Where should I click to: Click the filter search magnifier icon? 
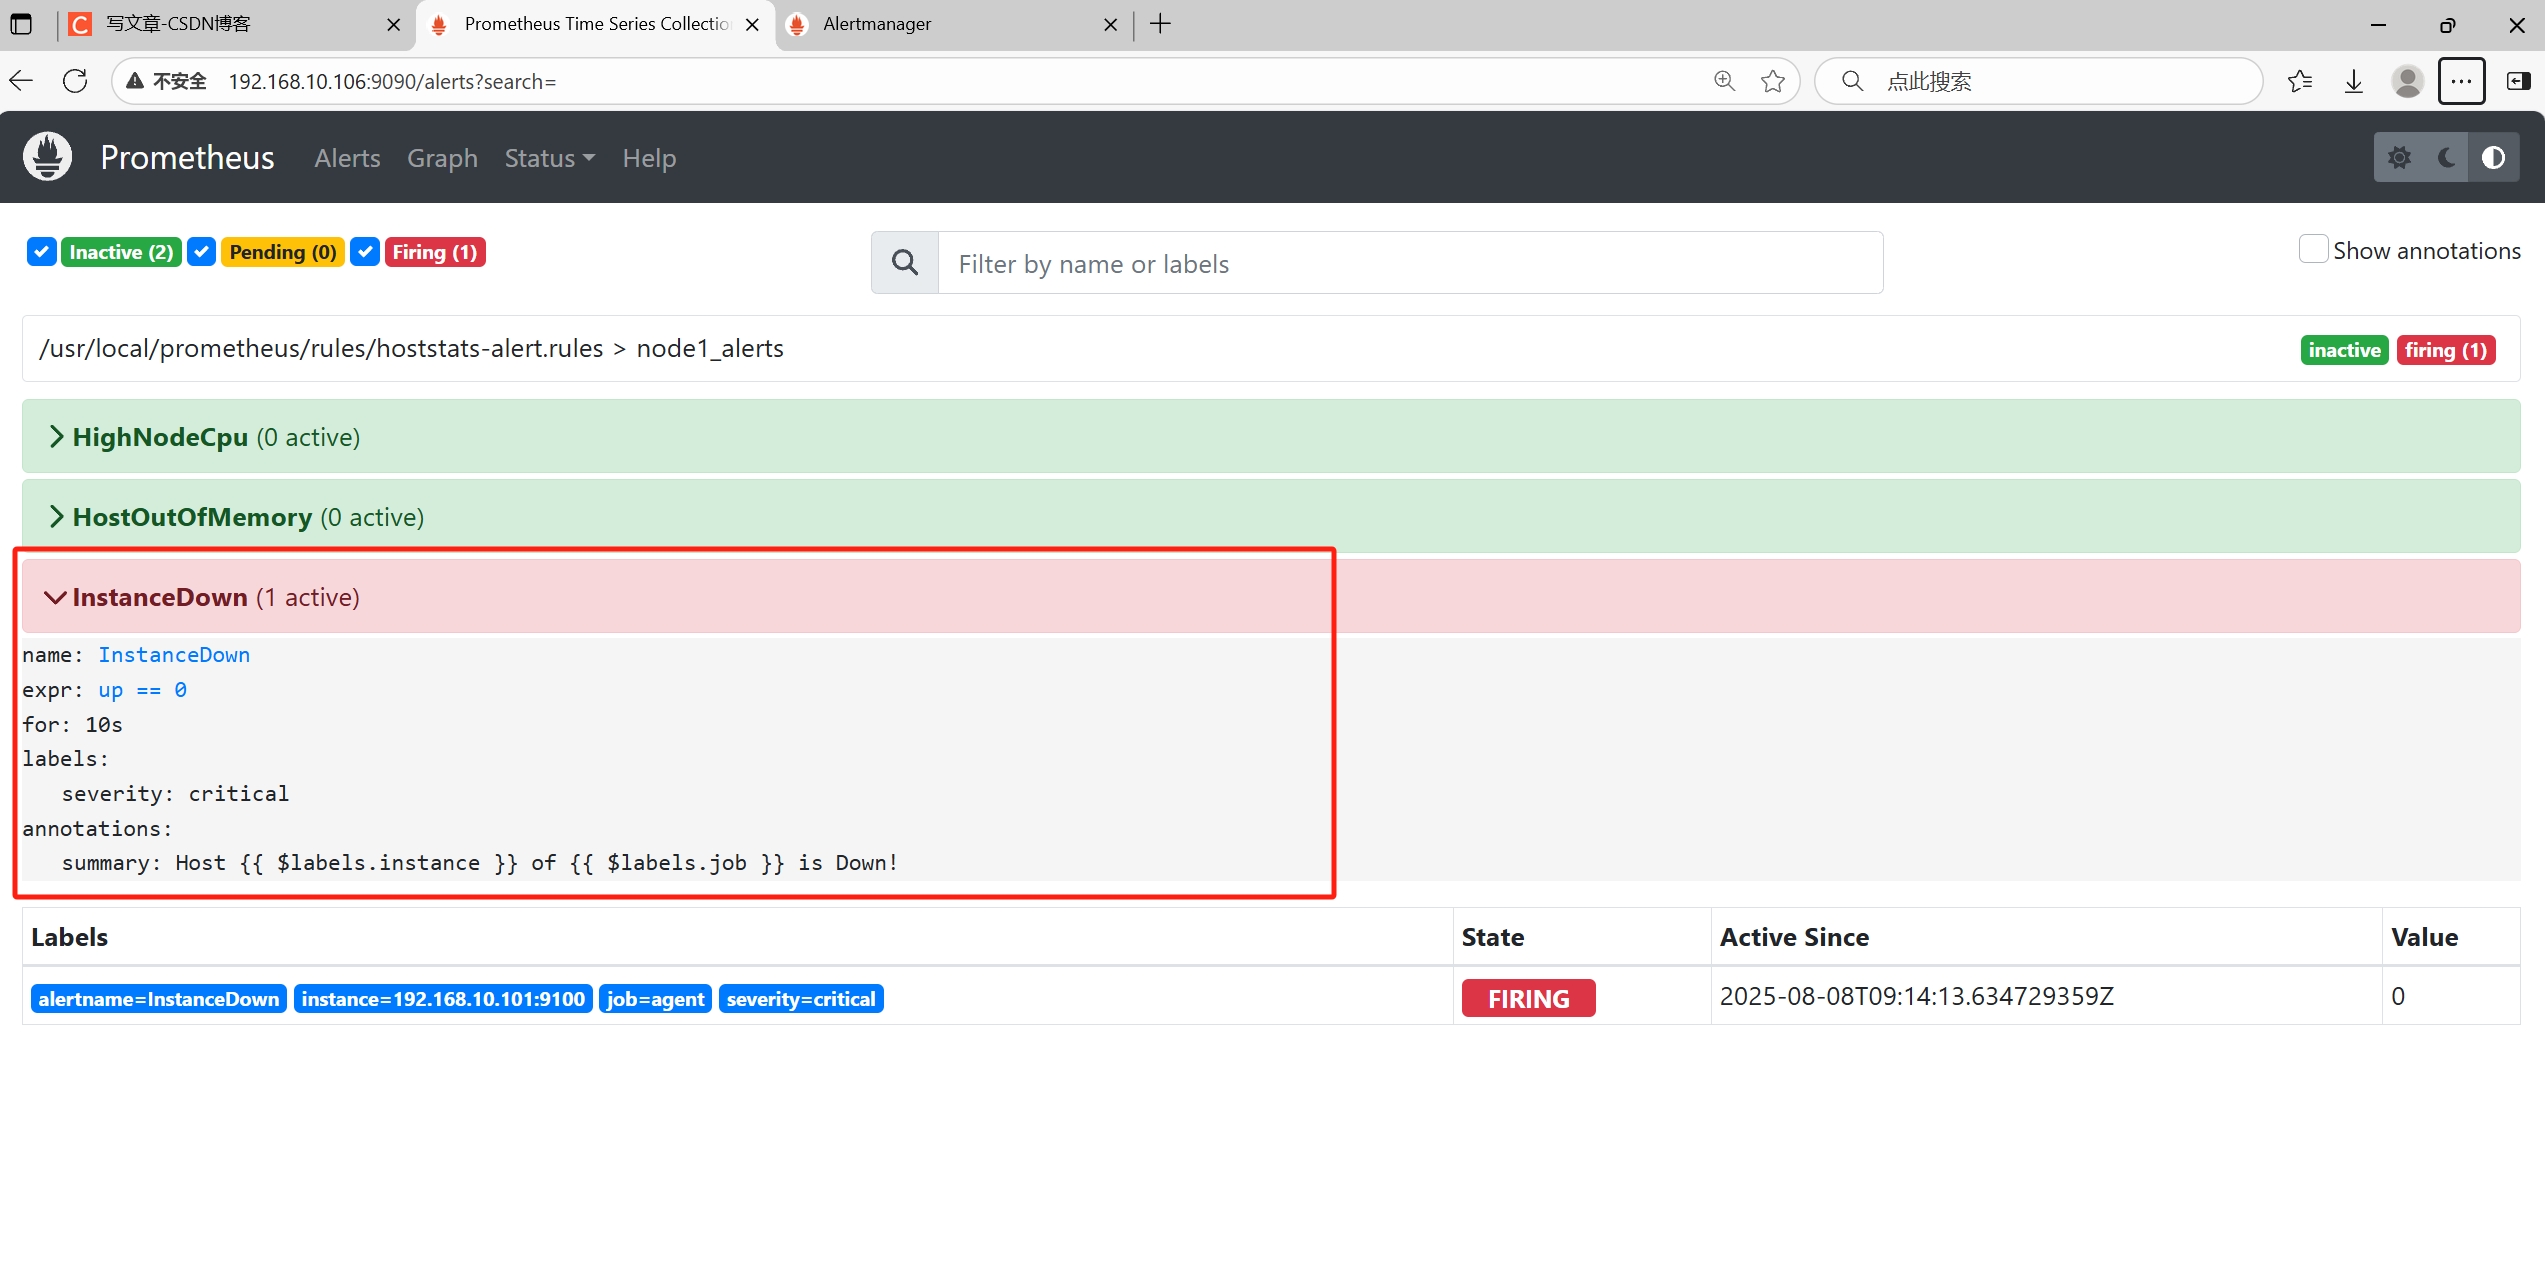905,263
